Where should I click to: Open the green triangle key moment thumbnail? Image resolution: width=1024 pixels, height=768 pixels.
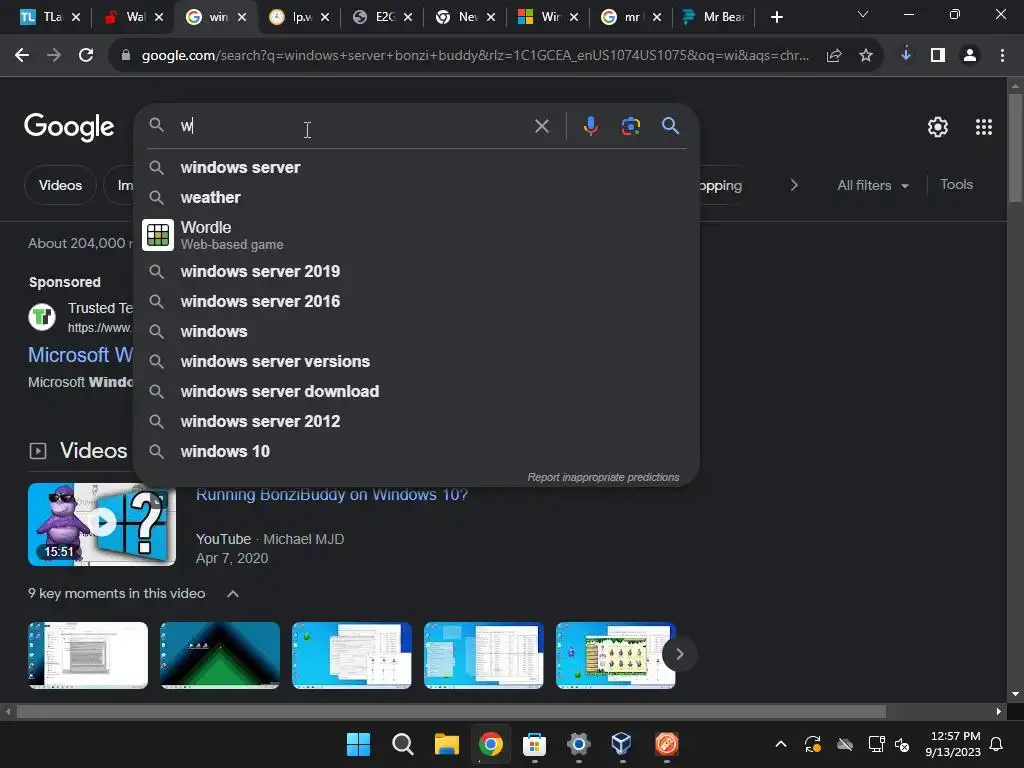pyautogui.click(x=220, y=655)
